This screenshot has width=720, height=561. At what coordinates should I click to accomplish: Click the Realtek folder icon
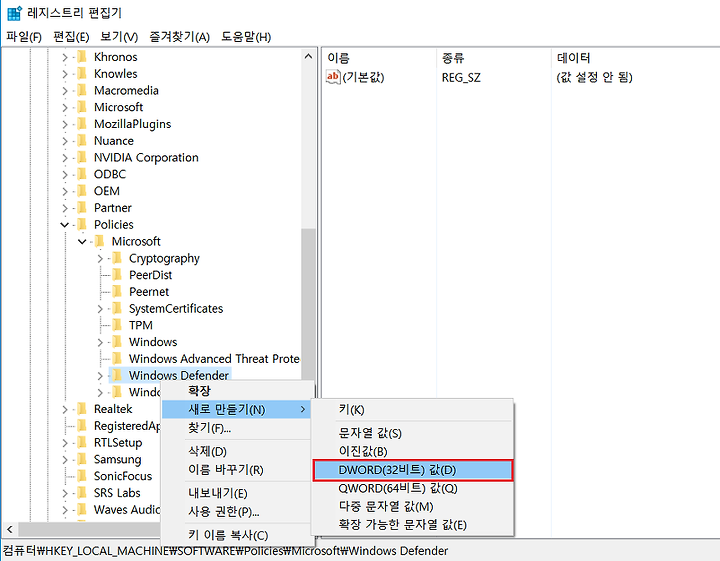tap(82, 409)
